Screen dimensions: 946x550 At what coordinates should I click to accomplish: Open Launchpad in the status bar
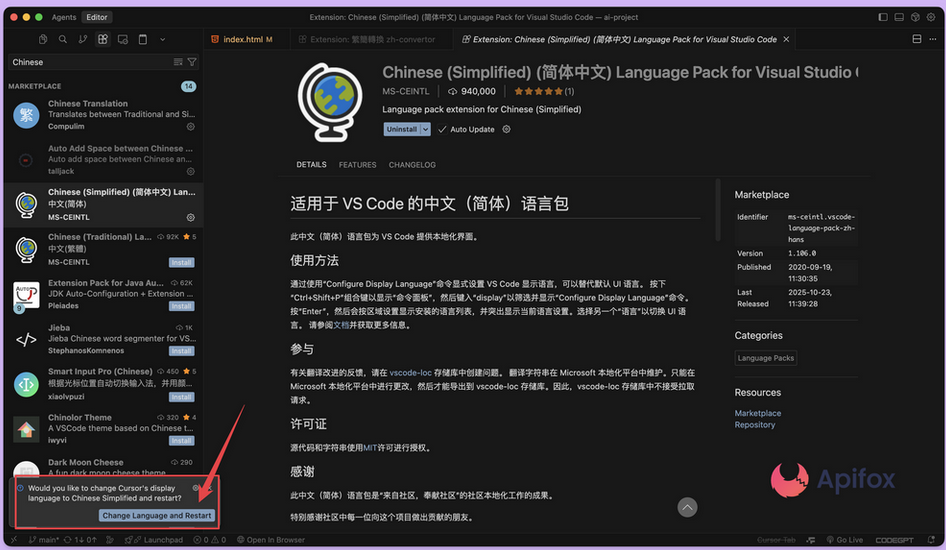coord(154,540)
